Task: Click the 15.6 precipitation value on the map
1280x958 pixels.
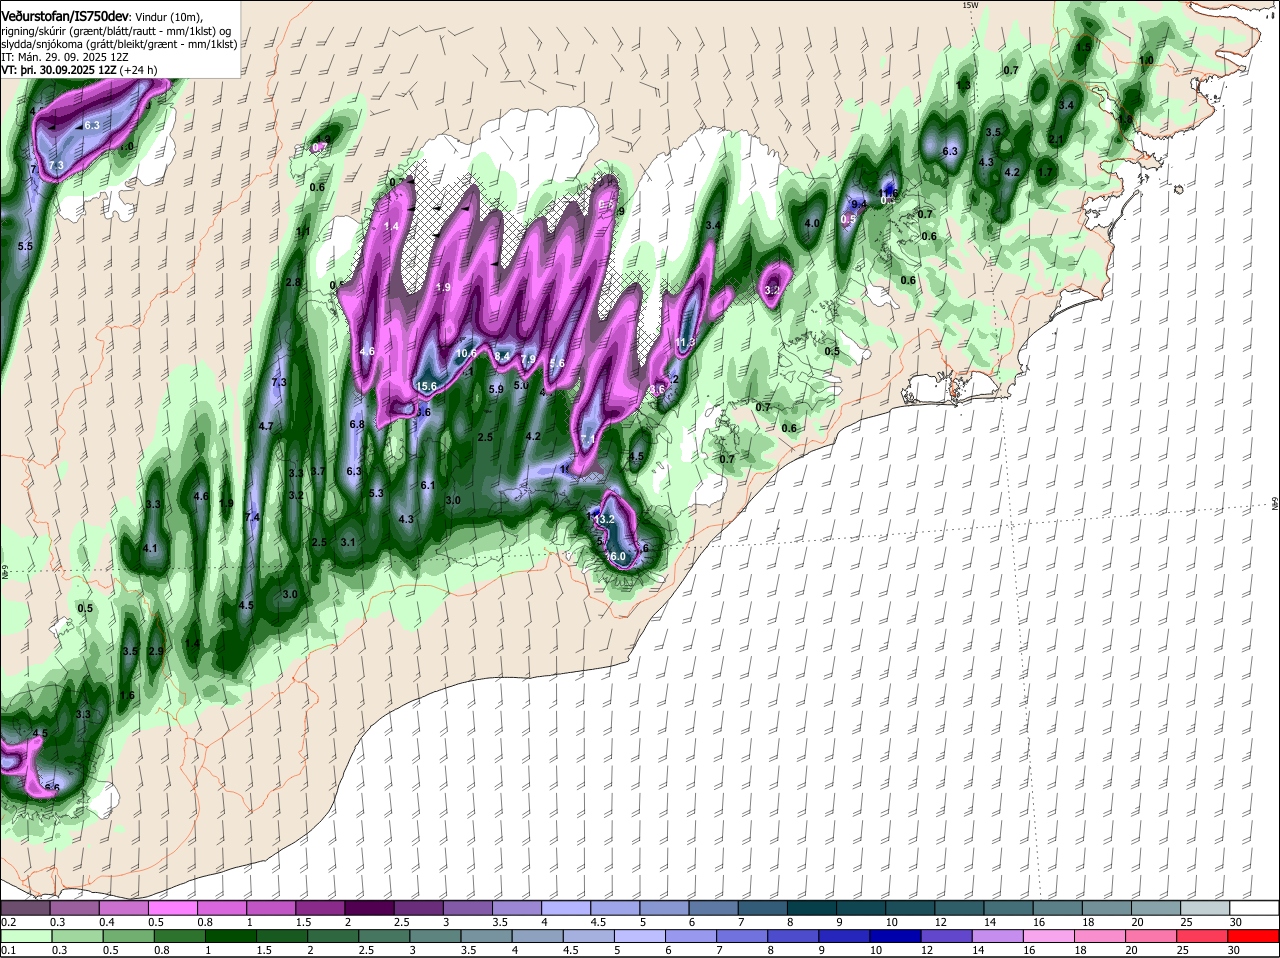Action: 427,386
